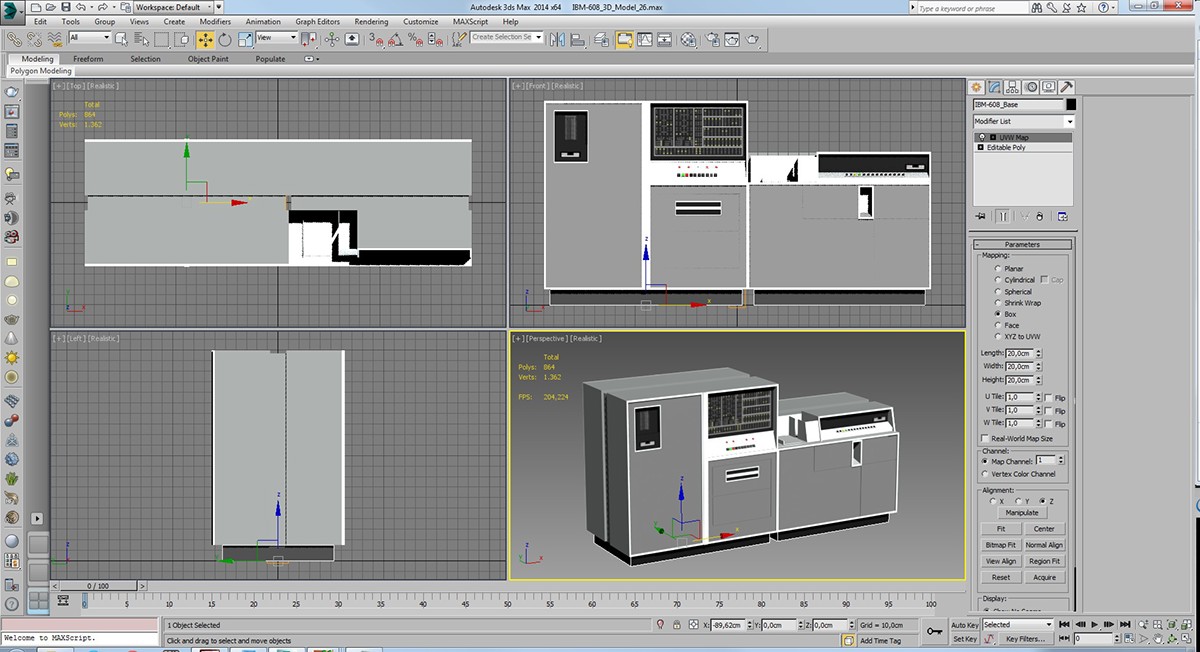Image resolution: width=1200 pixels, height=652 pixels.
Task: Select Planar mapping radio button
Action: [997, 269]
